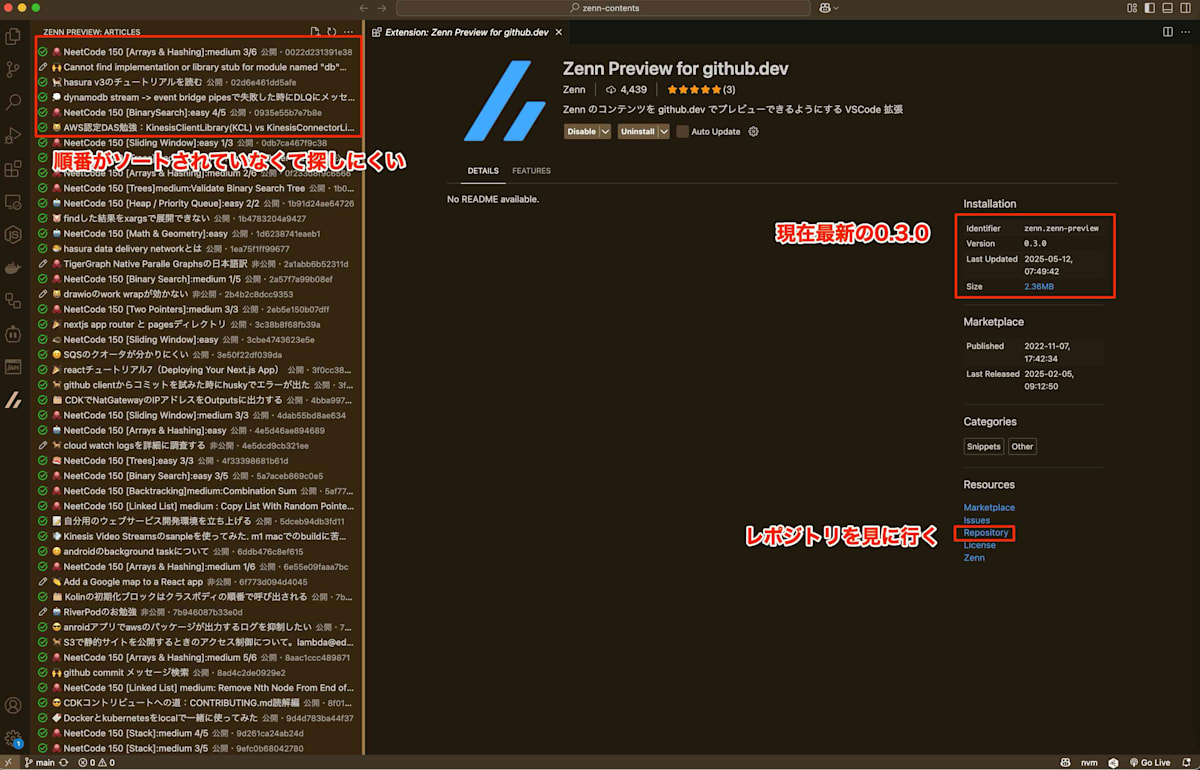The width and height of the screenshot is (1200, 770).
Task: Open notifications bell in status bar
Action: click(1188, 762)
